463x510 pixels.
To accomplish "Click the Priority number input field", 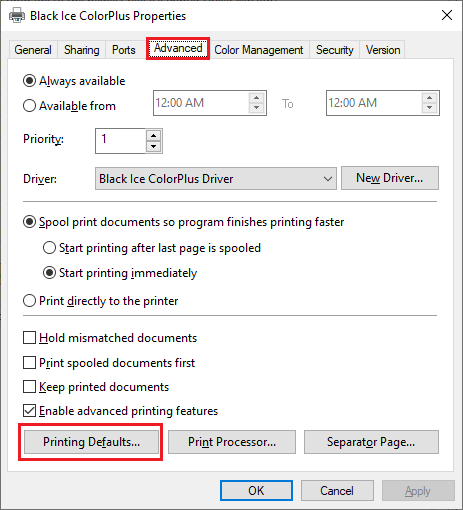I will [121, 141].
